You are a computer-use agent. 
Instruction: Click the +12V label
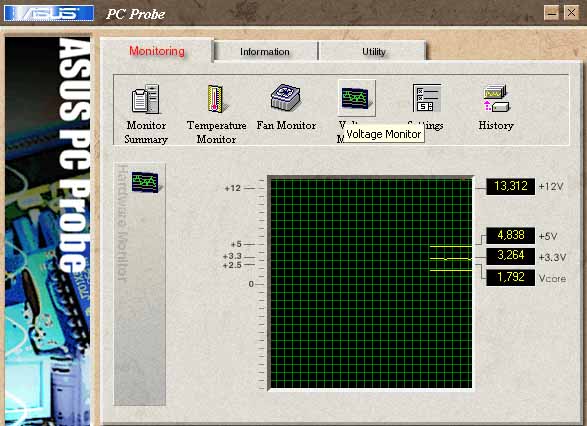click(x=551, y=186)
